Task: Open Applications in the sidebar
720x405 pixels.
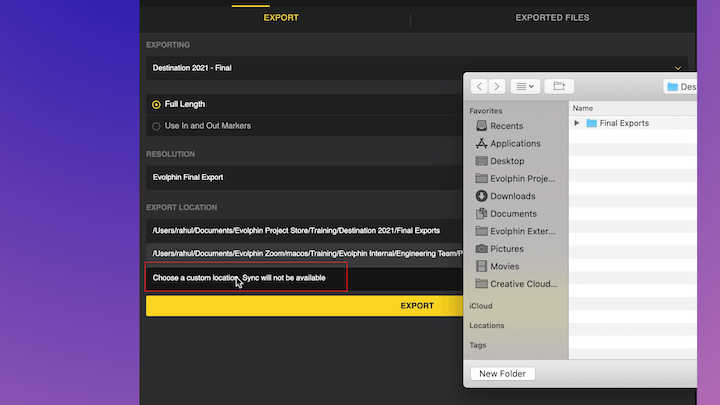Action: [x=508, y=143]
